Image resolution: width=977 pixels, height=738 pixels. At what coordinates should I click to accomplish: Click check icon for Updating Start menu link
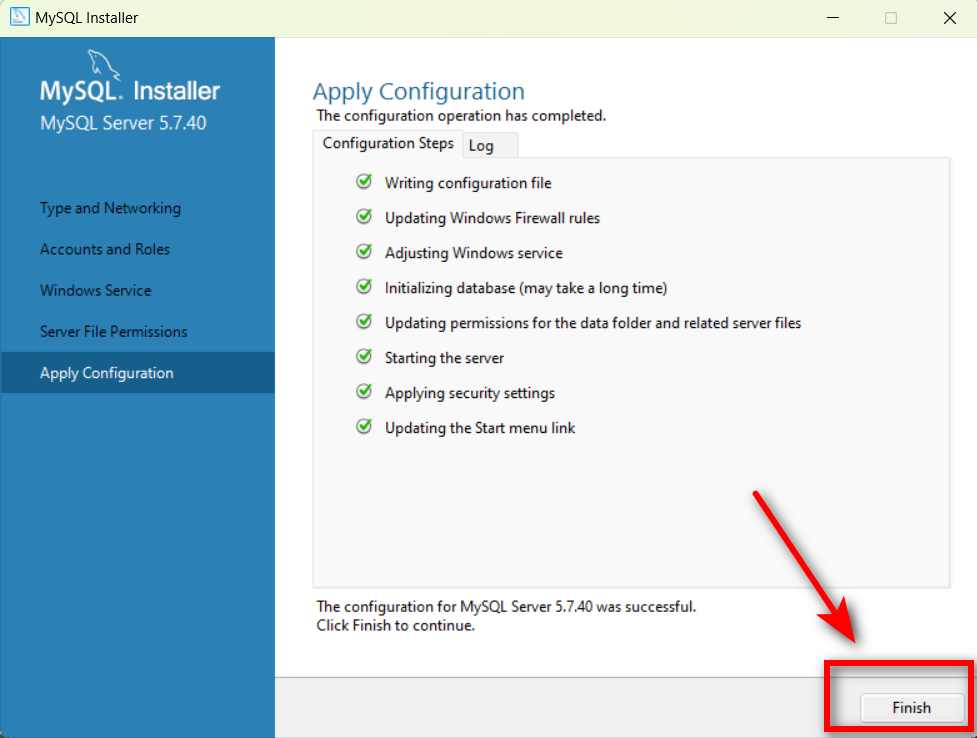click(364, 426)
